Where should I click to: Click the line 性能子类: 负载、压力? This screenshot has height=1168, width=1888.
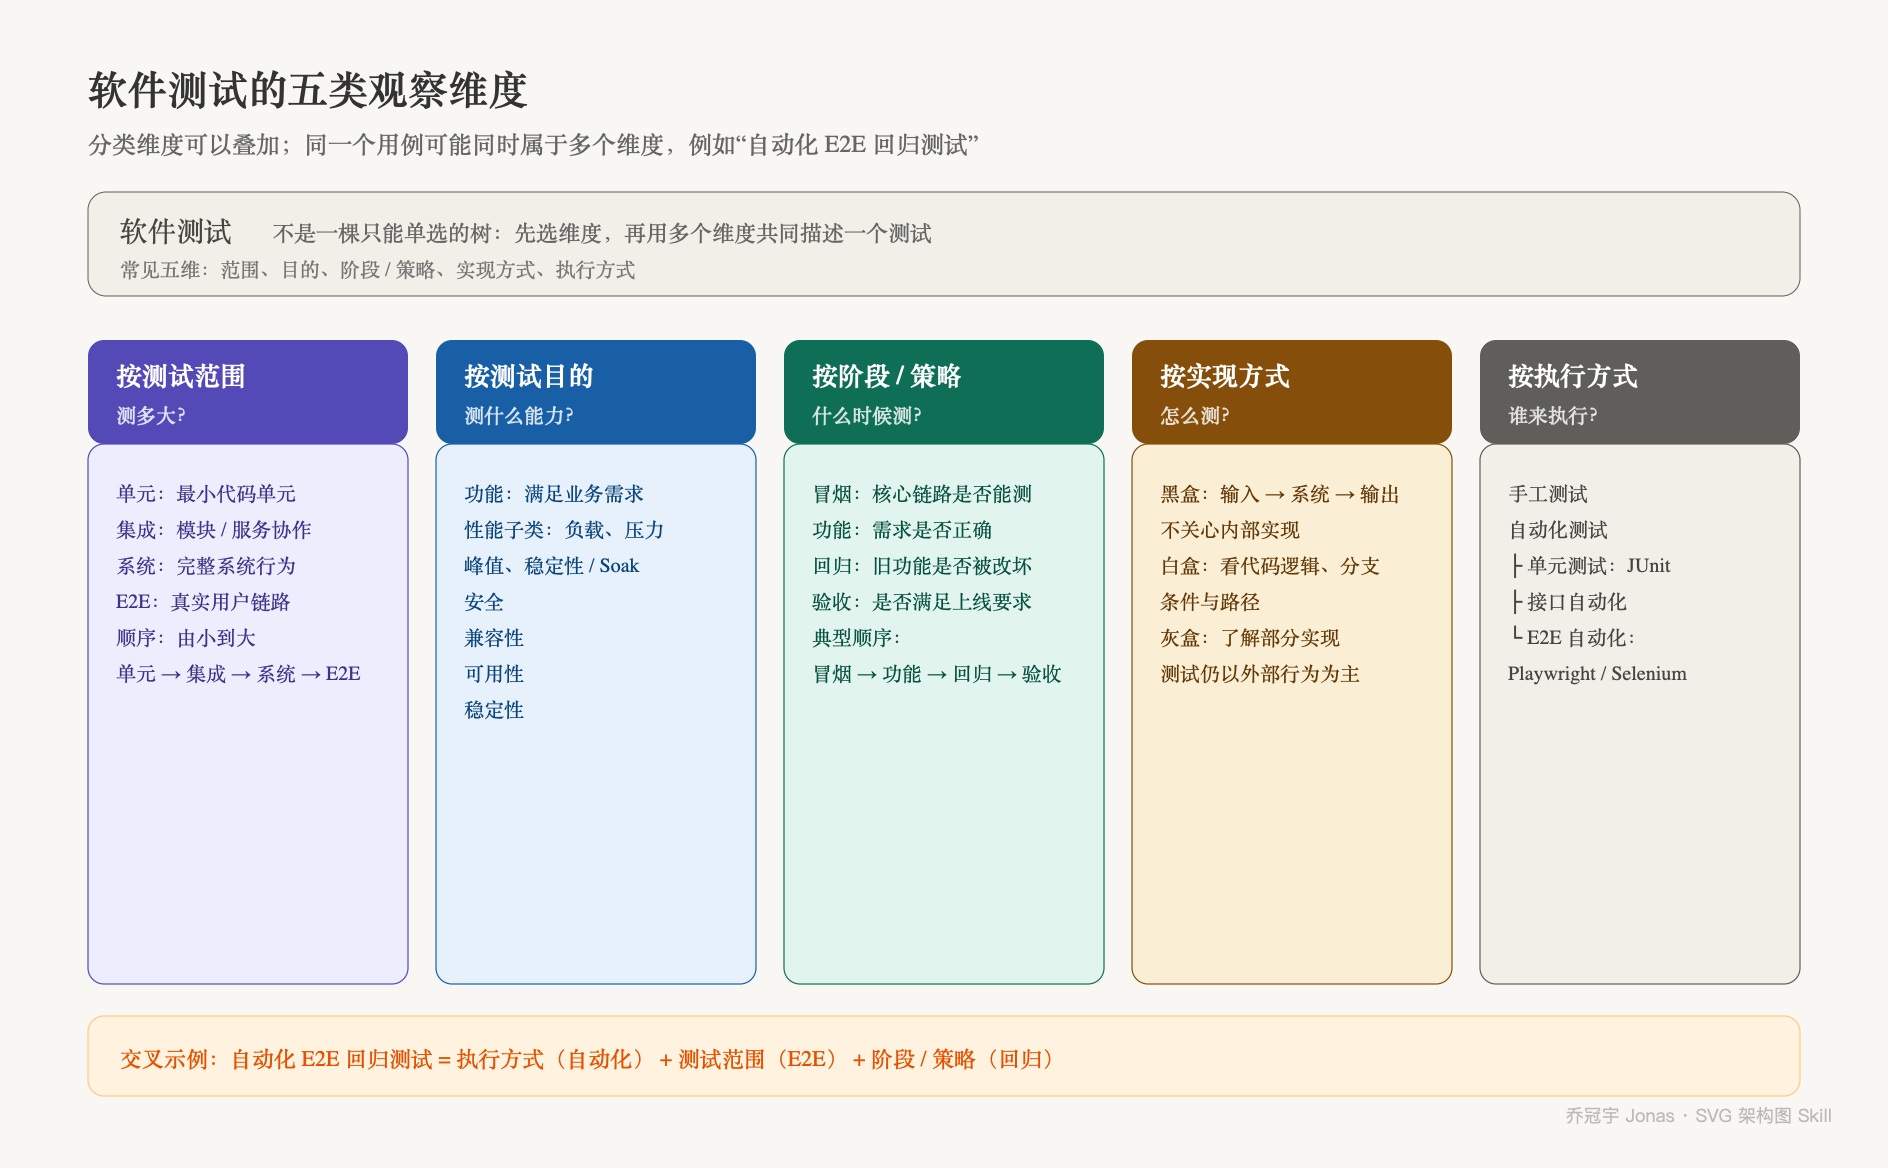564,530
